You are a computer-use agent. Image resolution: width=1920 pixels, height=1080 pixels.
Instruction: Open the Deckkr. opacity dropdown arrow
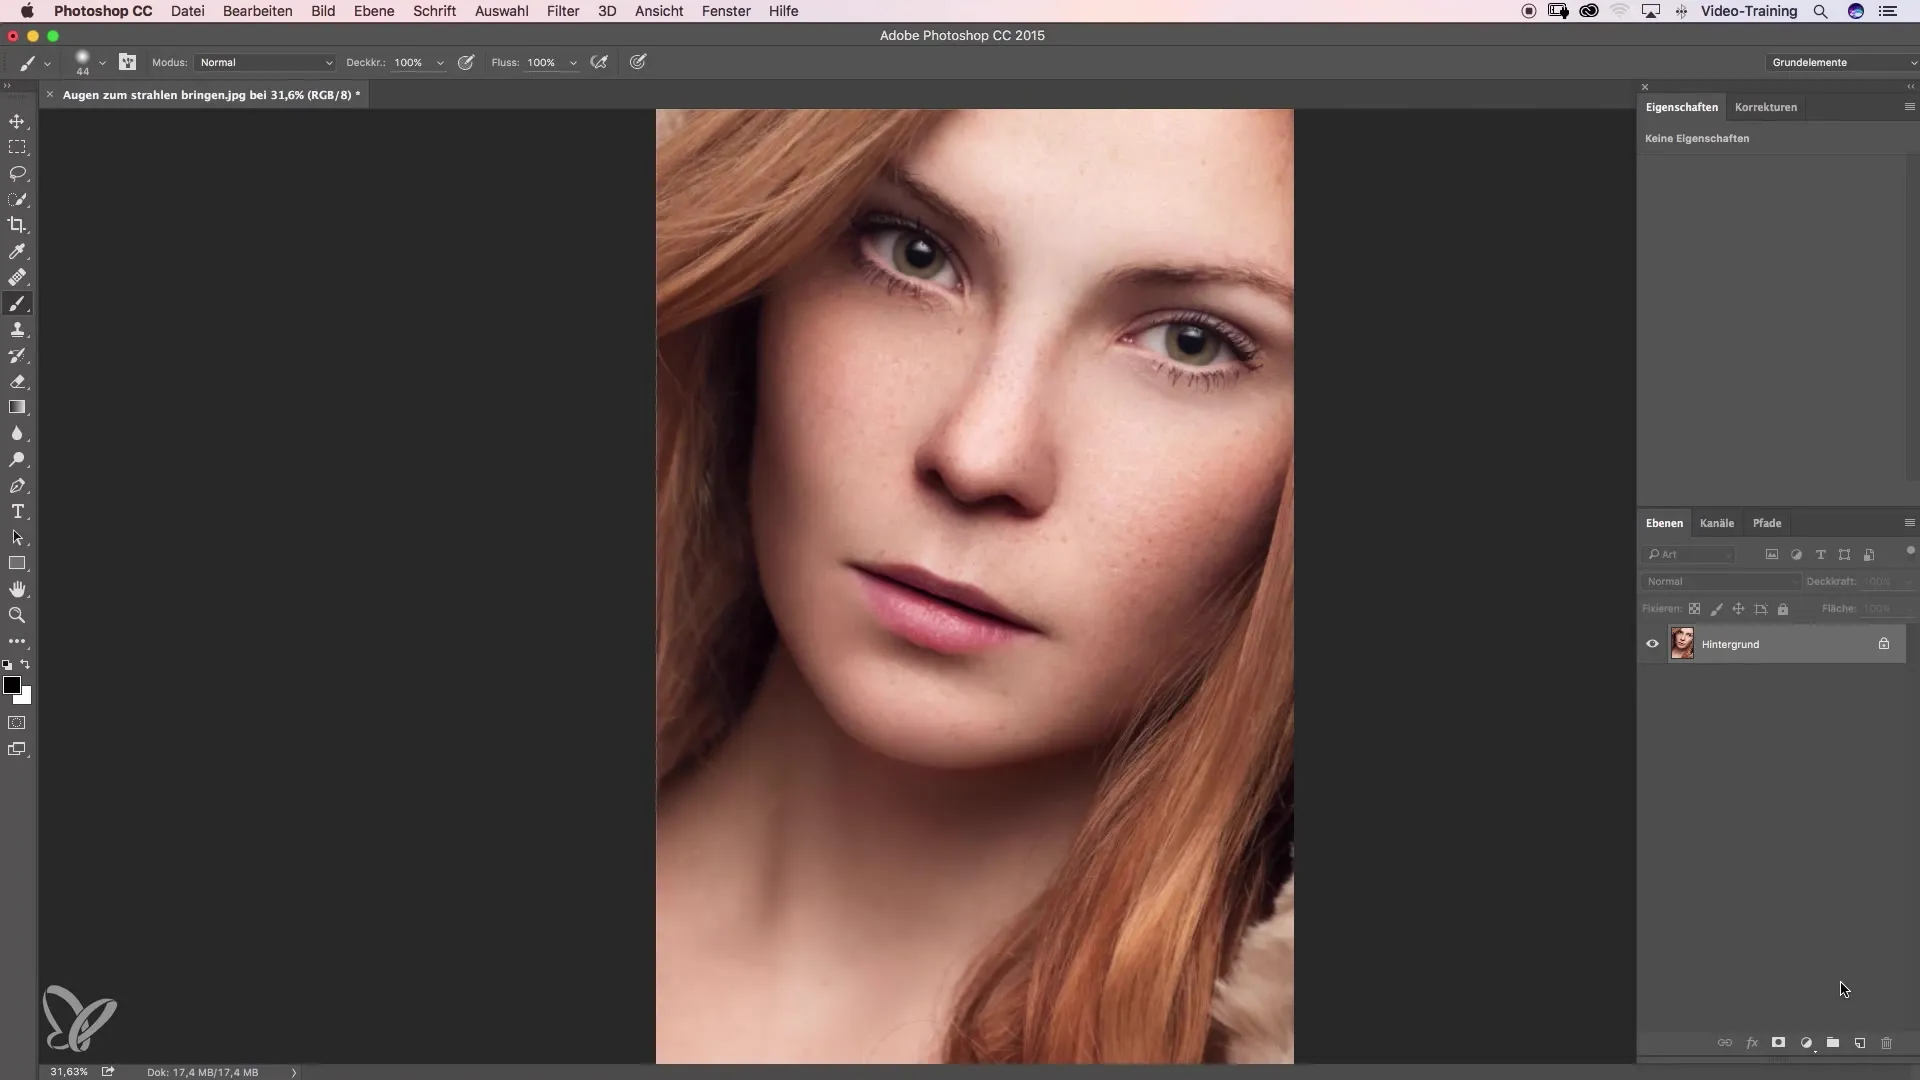pos(440,63)
